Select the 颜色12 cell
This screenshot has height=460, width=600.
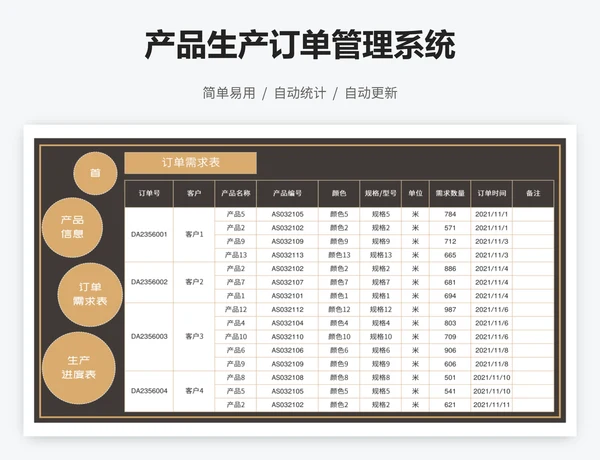[x=339, y=310]
